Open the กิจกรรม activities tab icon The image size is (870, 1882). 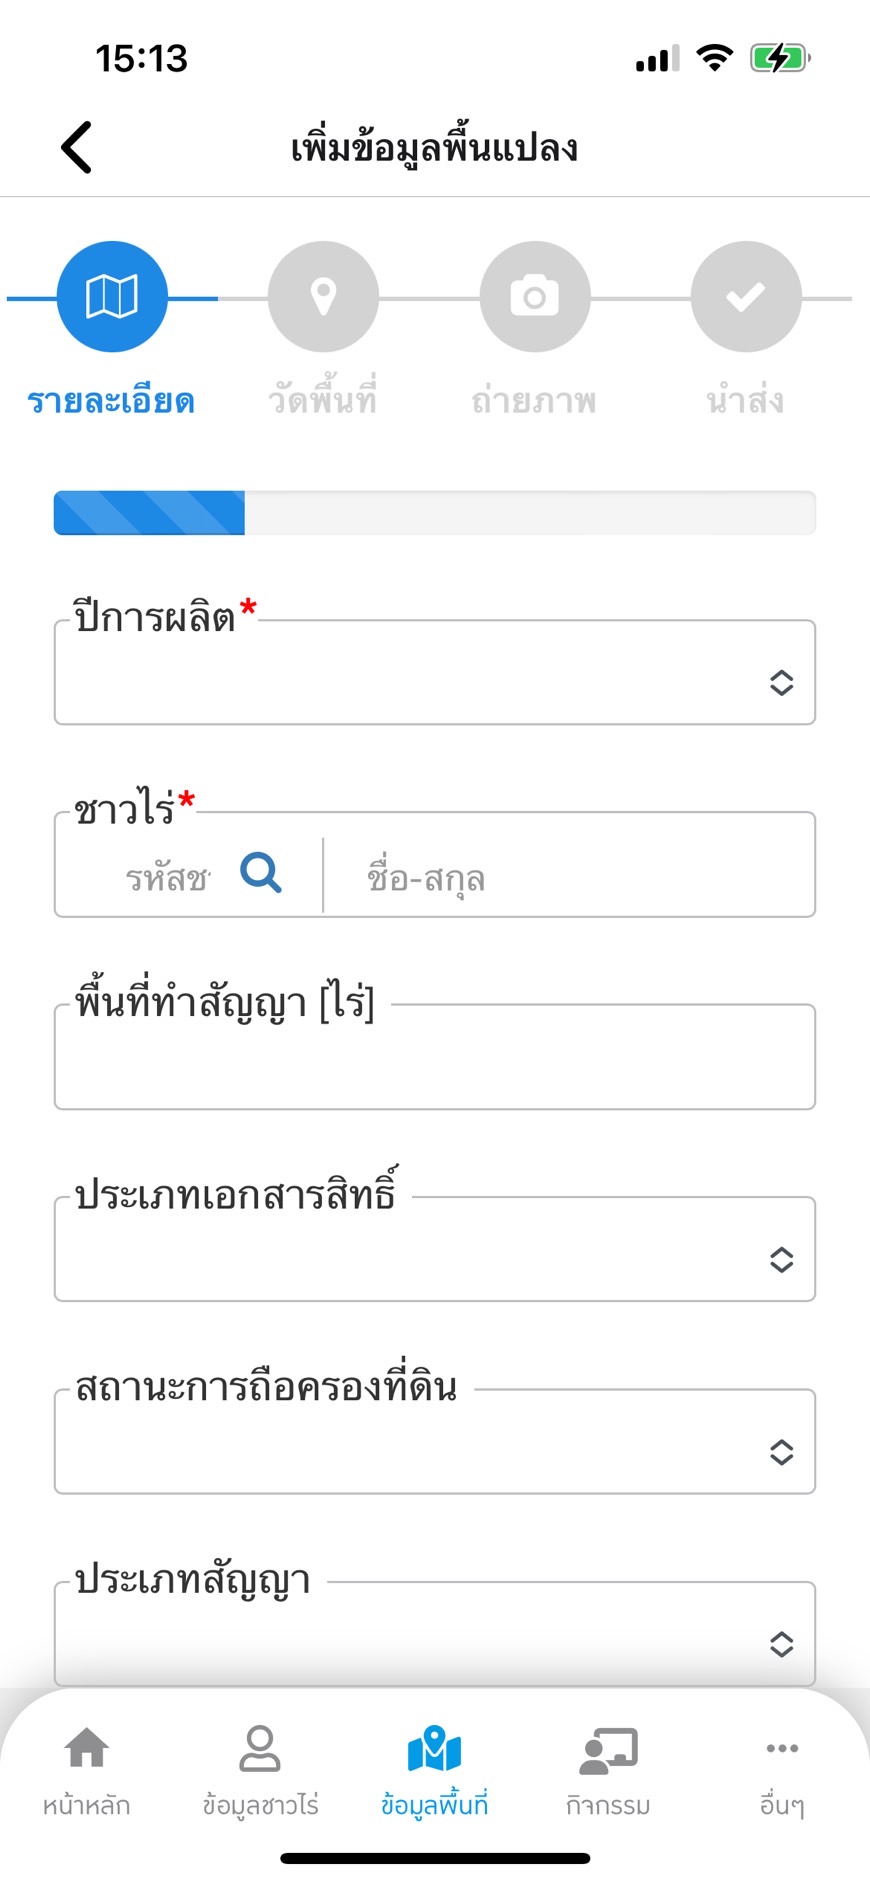pos(608,1750)
